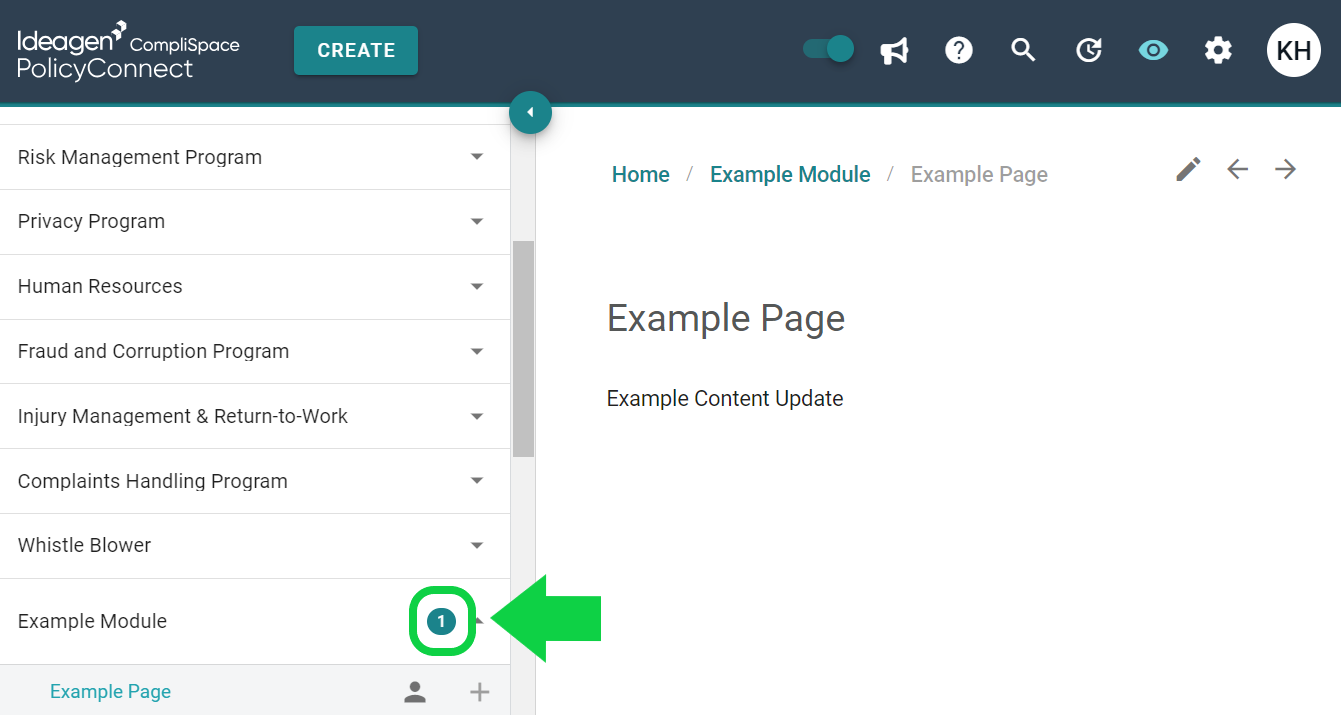The image size is (1341, 715).
Task: Expand Whistle Blower module
Action: (477, 546)
